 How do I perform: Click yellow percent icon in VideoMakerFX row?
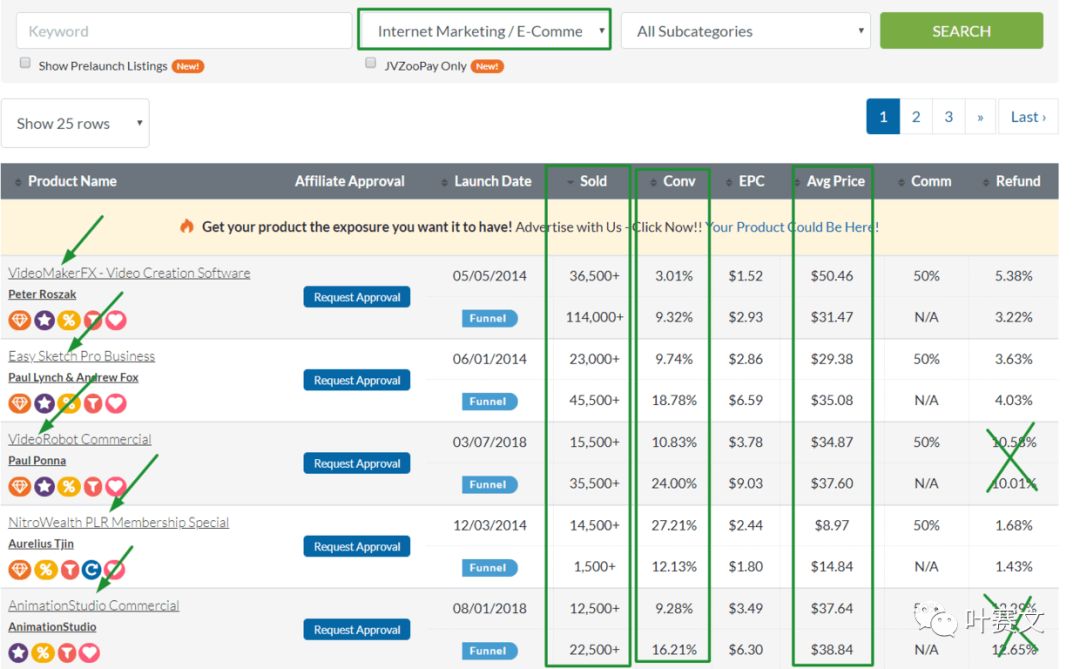[68, 320]
